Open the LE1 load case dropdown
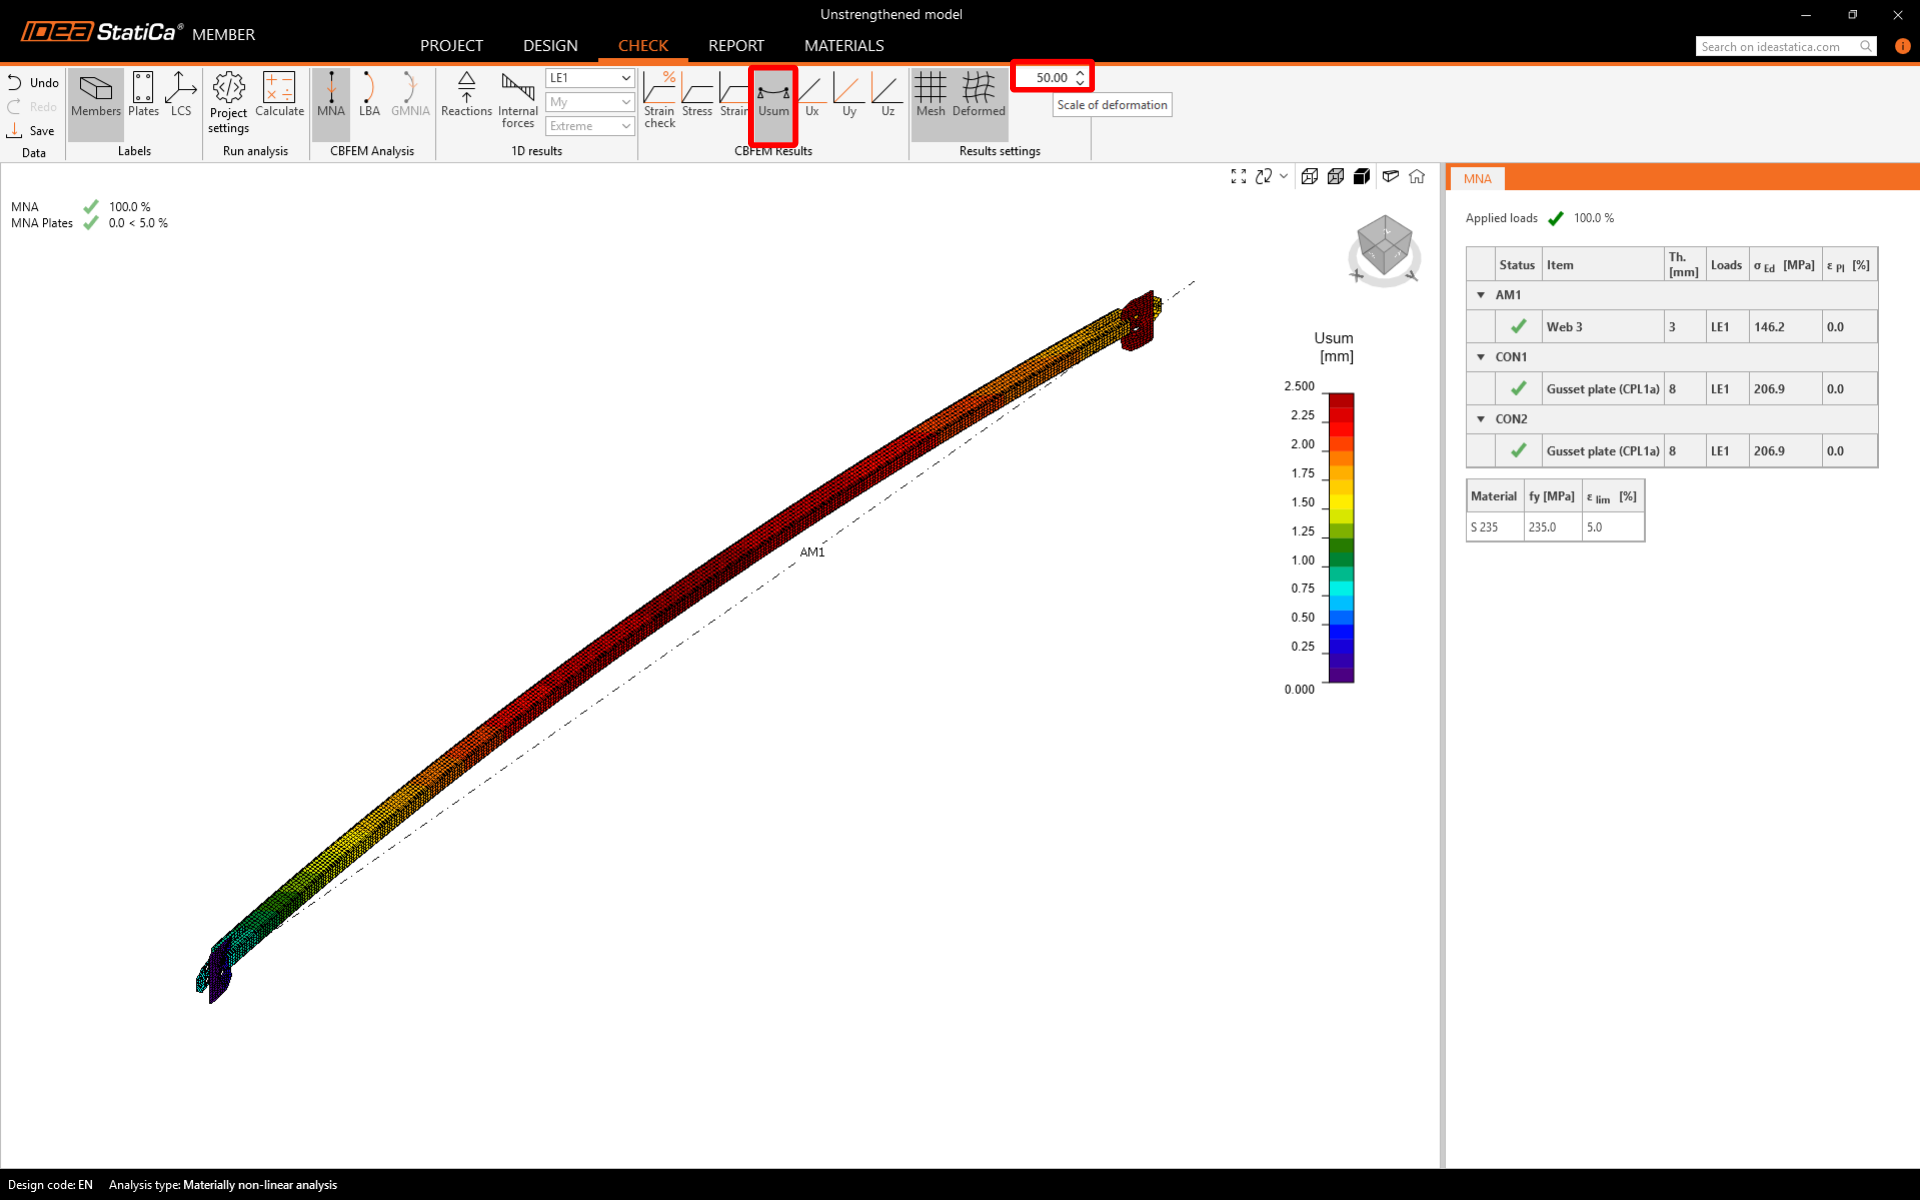The image size is (1920, 1200). (x=590, y=78)
